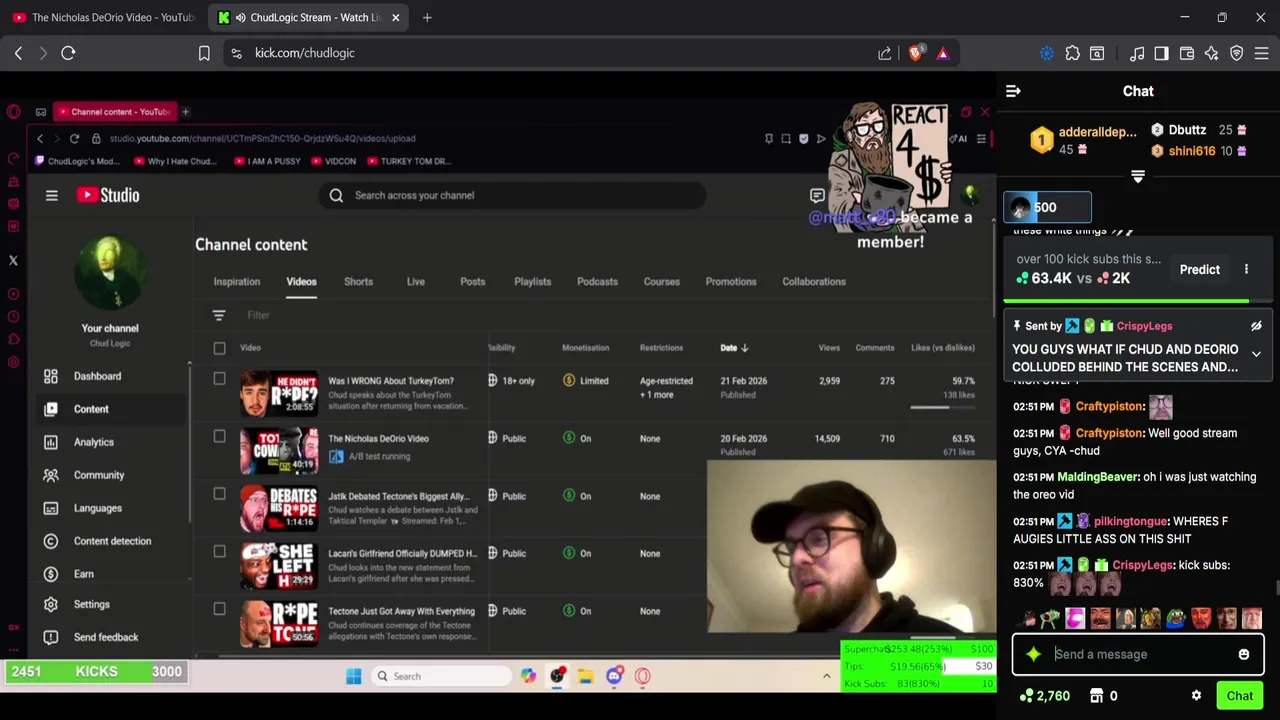Viewport: 1280px width, 720px height.
Task: Open the green channel points icon
Action: point(1026,696)
